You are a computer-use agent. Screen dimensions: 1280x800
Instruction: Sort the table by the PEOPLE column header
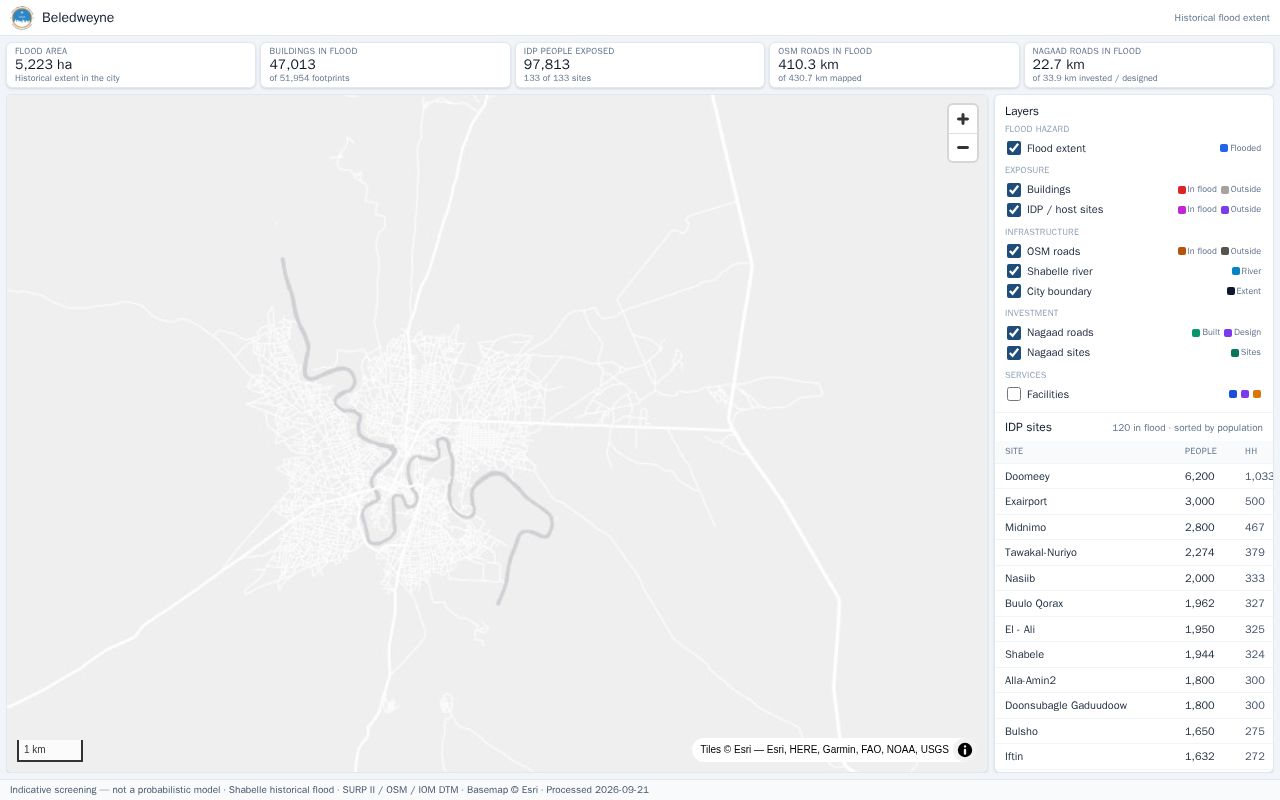click(x=1200, y=451)
